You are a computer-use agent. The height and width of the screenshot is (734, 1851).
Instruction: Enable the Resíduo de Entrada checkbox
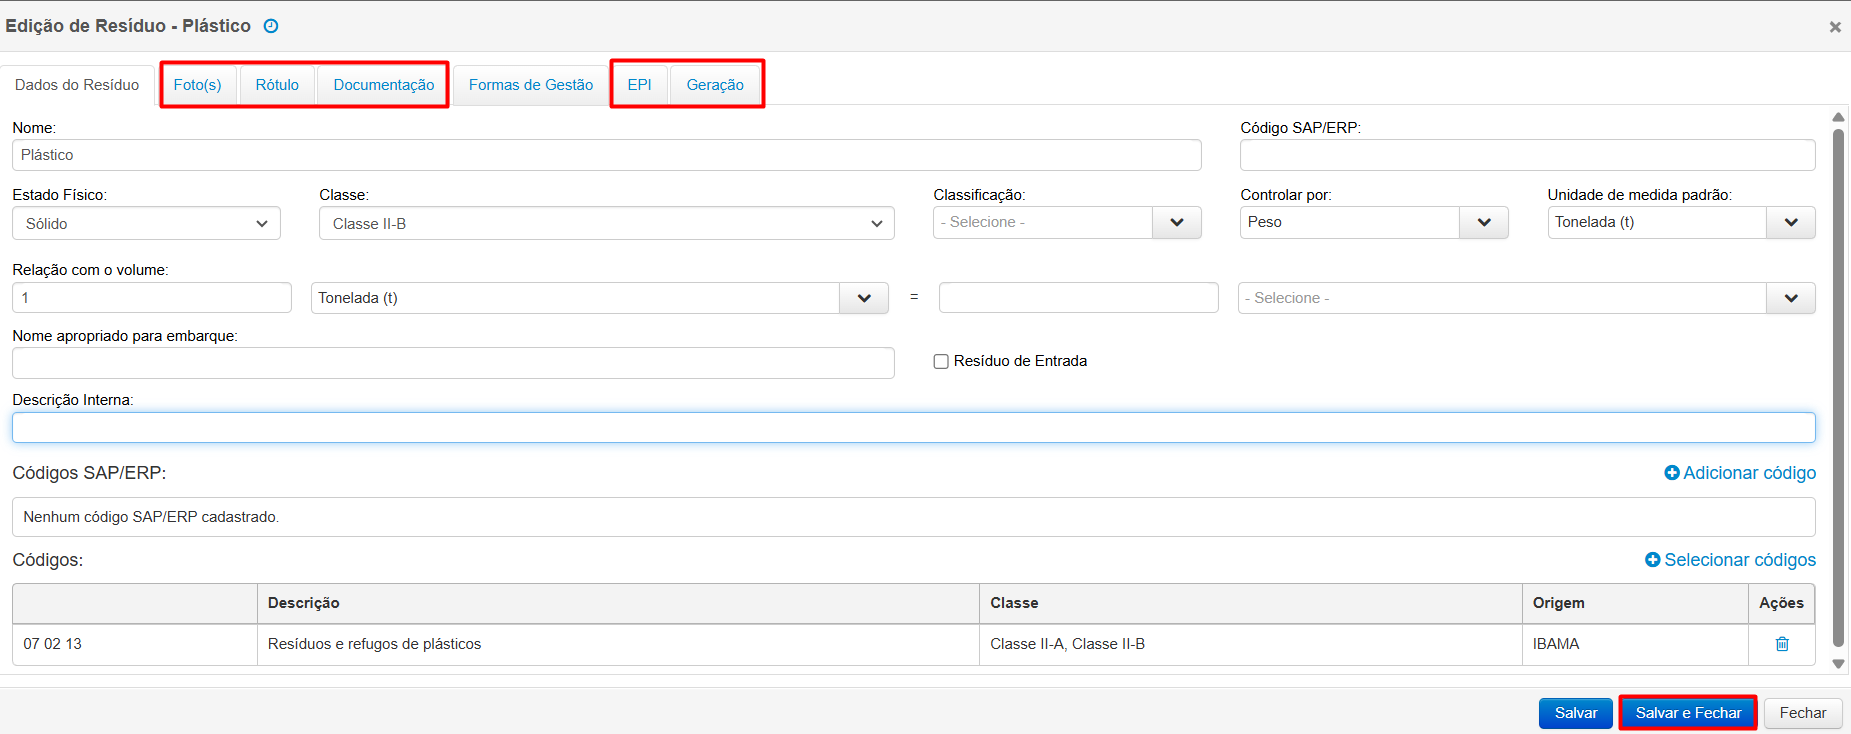[941, 362]
